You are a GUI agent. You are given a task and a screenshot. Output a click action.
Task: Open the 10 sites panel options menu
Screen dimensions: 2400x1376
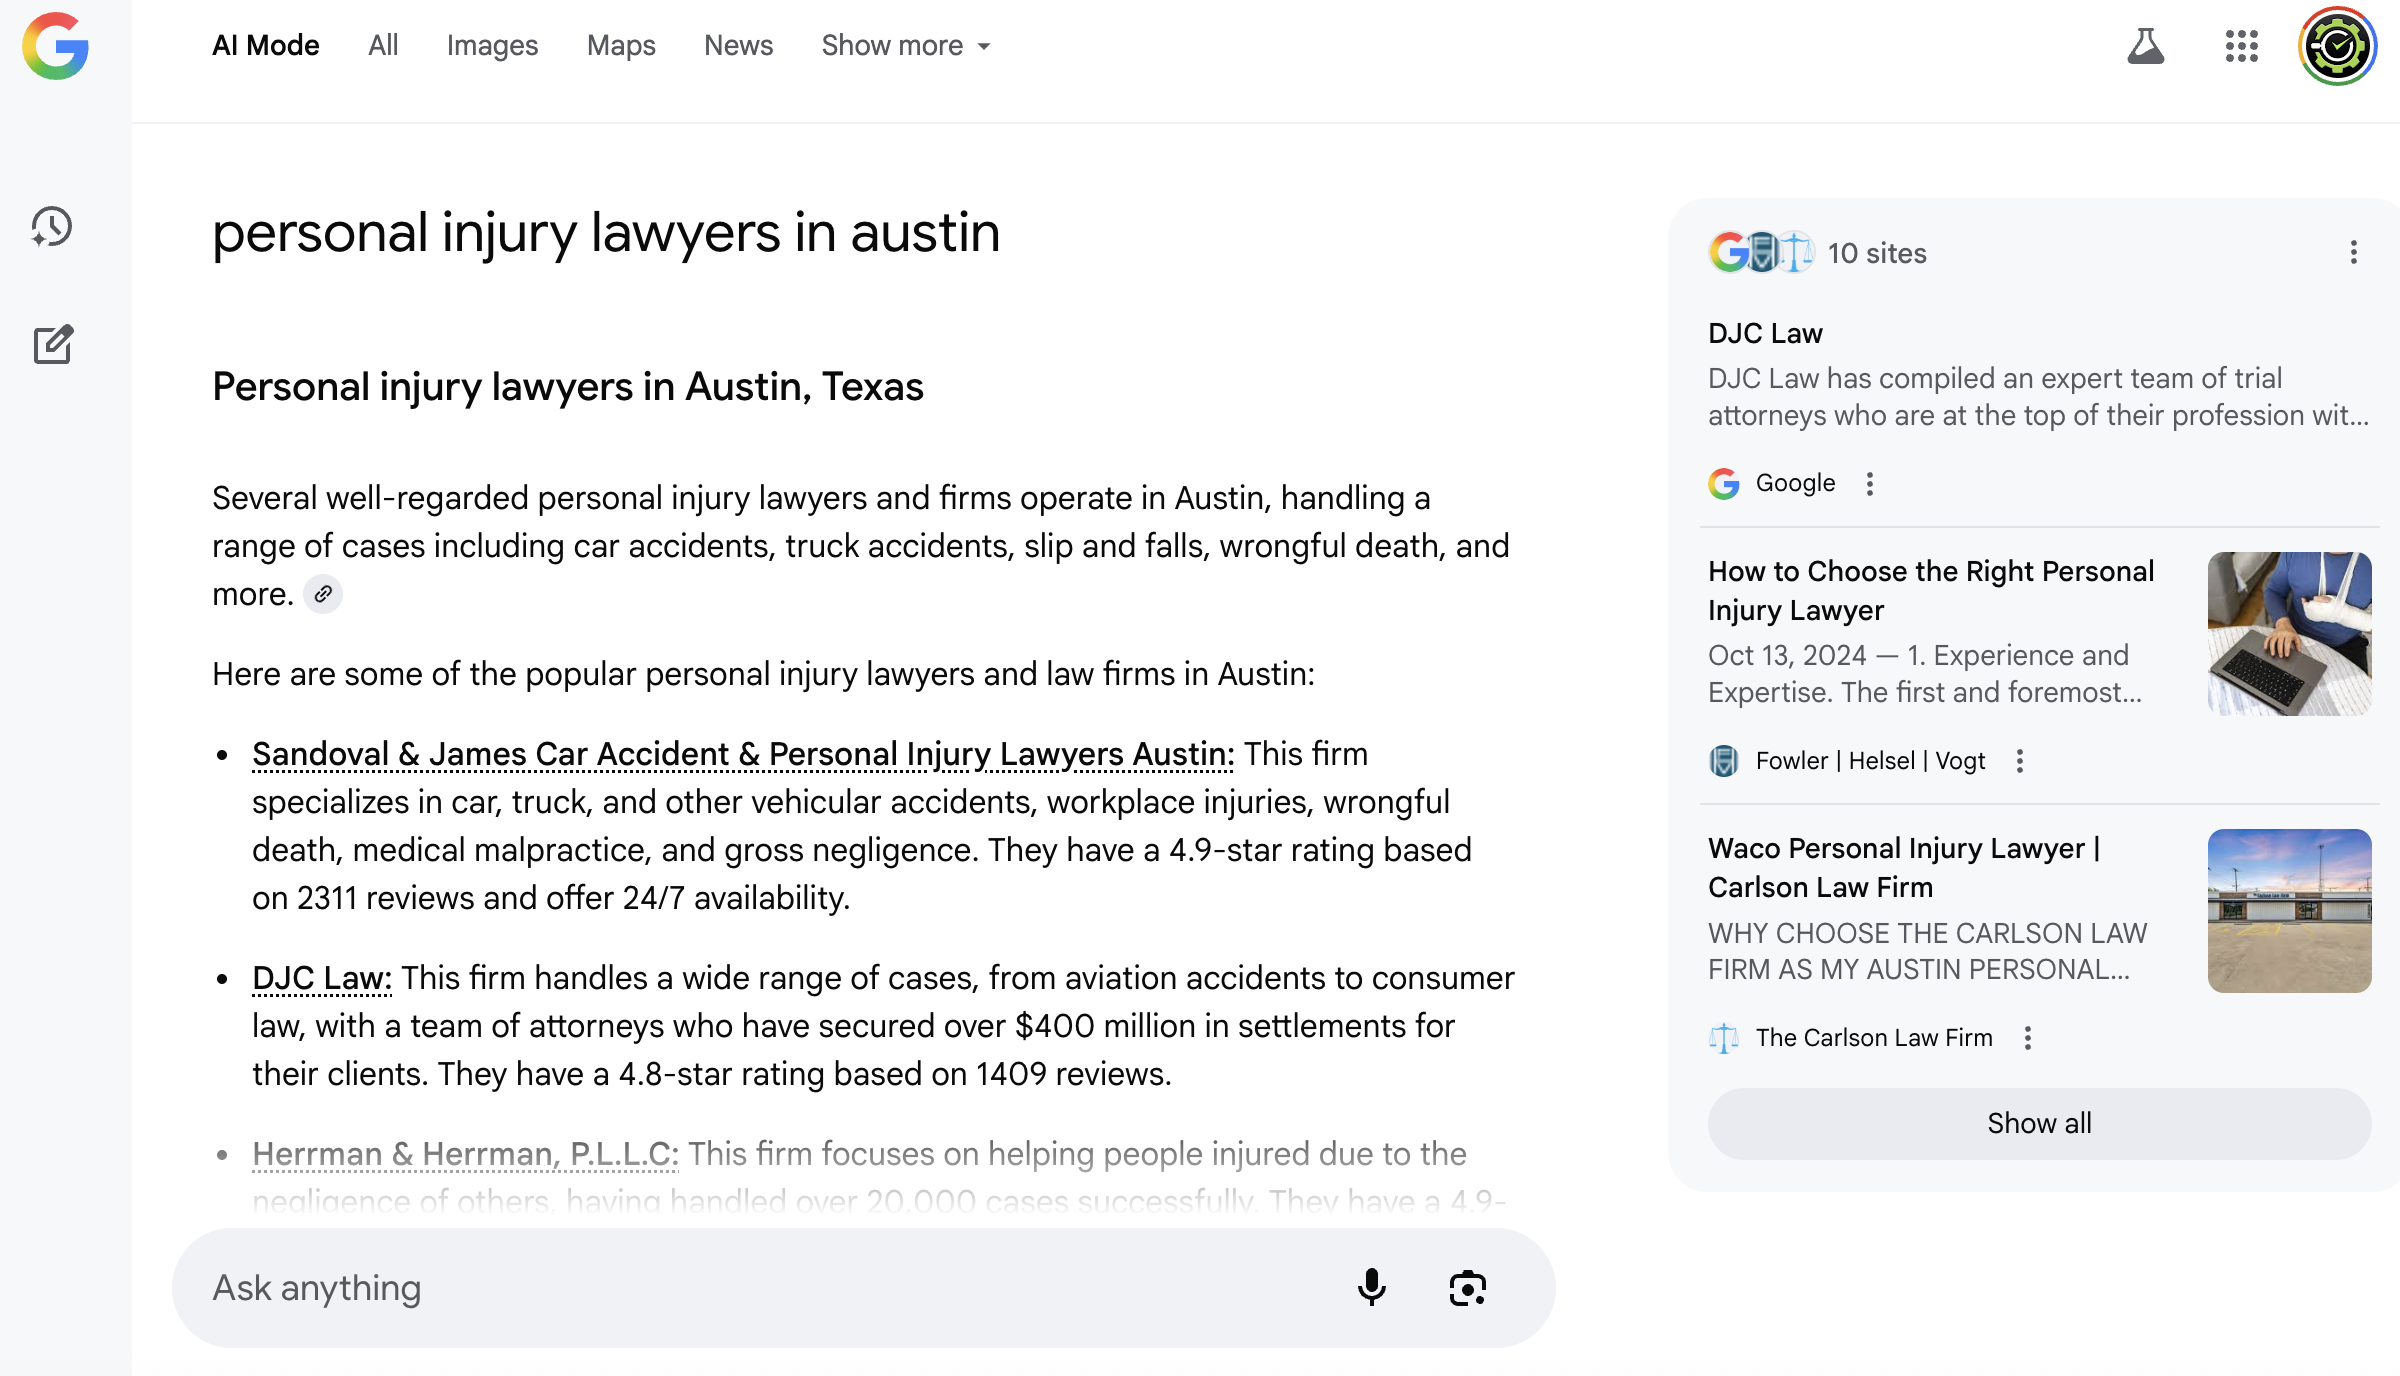click(2354, 252)
